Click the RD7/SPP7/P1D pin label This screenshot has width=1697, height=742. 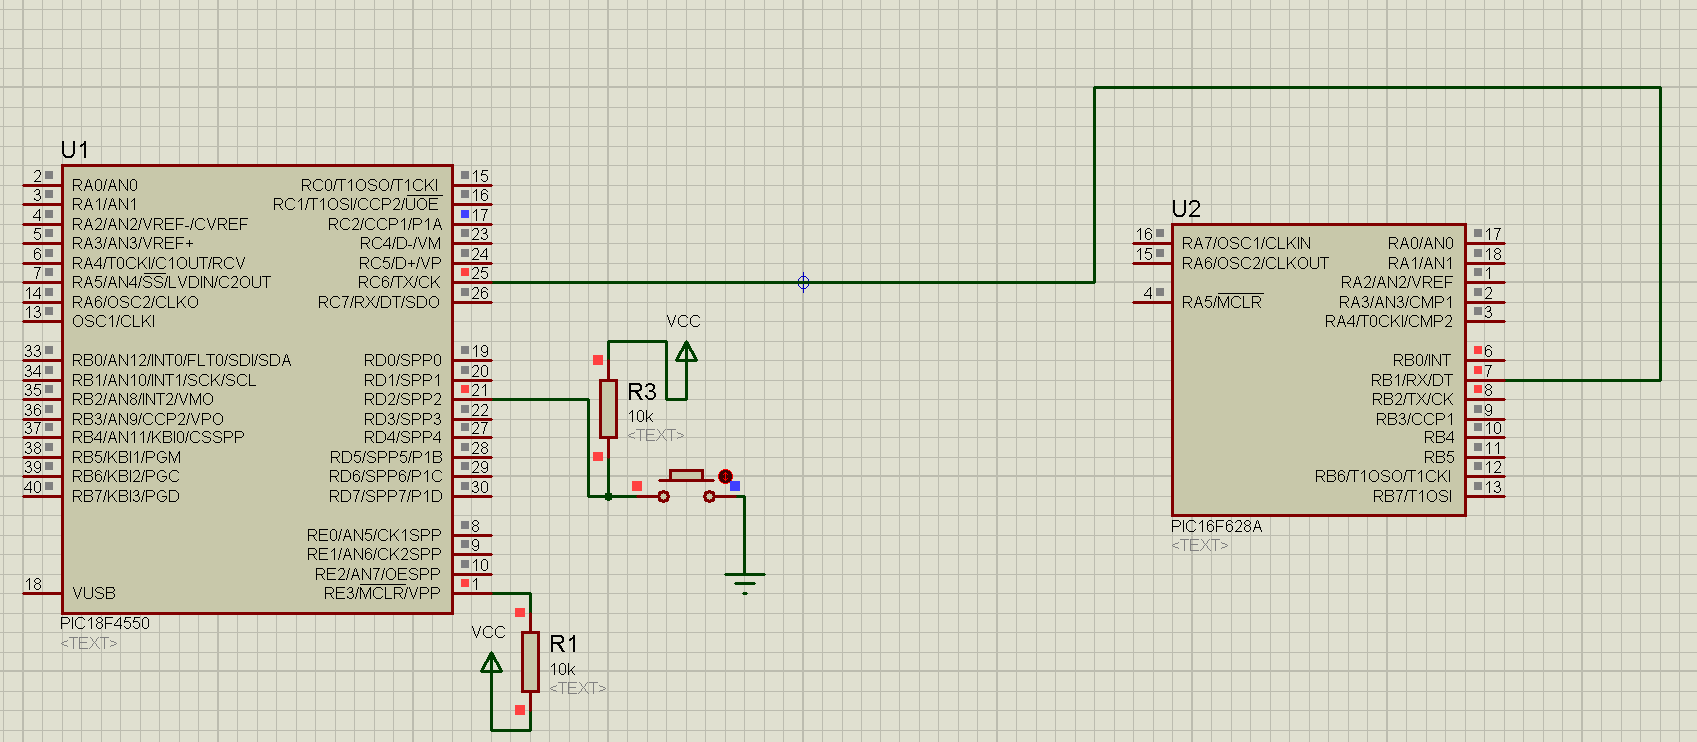point(386,496)
